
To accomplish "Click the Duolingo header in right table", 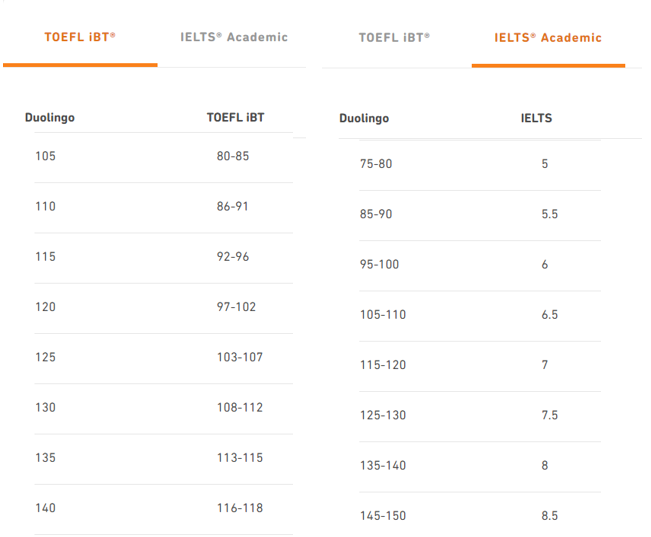I will 364,119.
